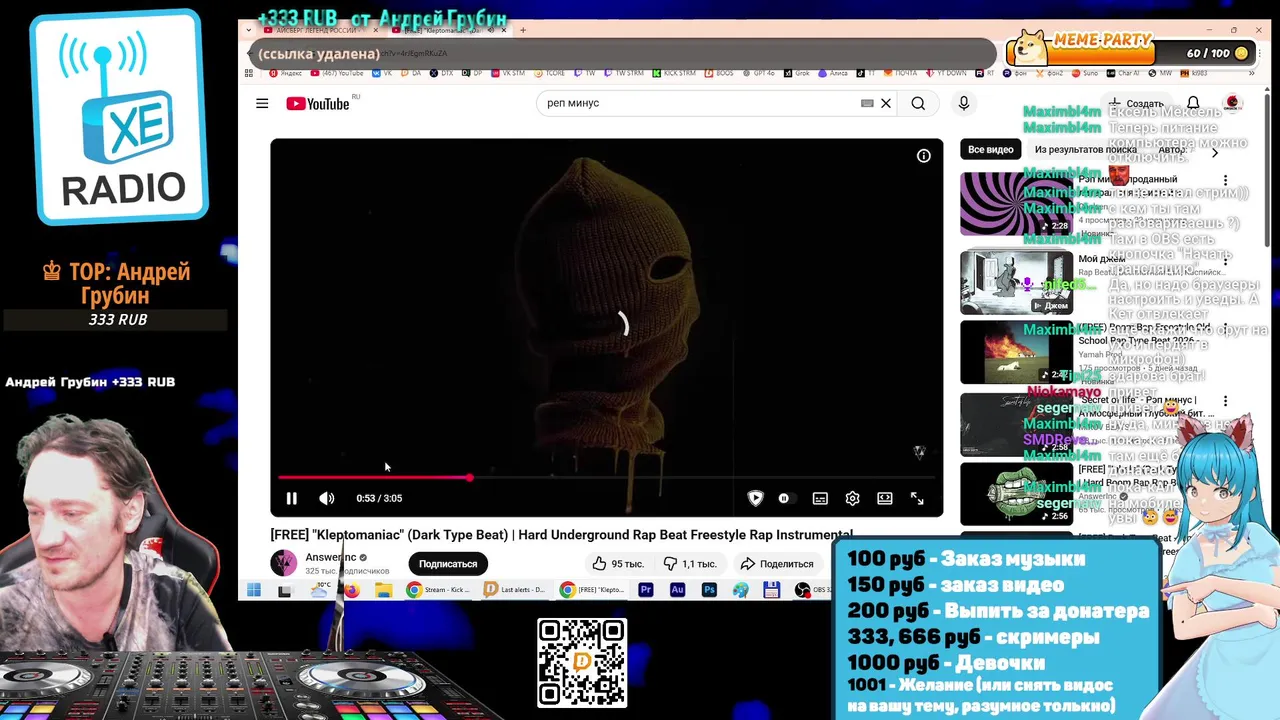Open YouTube notifications bell
This screenshot has width=1280, height=720.
[x=1193, y=103]
